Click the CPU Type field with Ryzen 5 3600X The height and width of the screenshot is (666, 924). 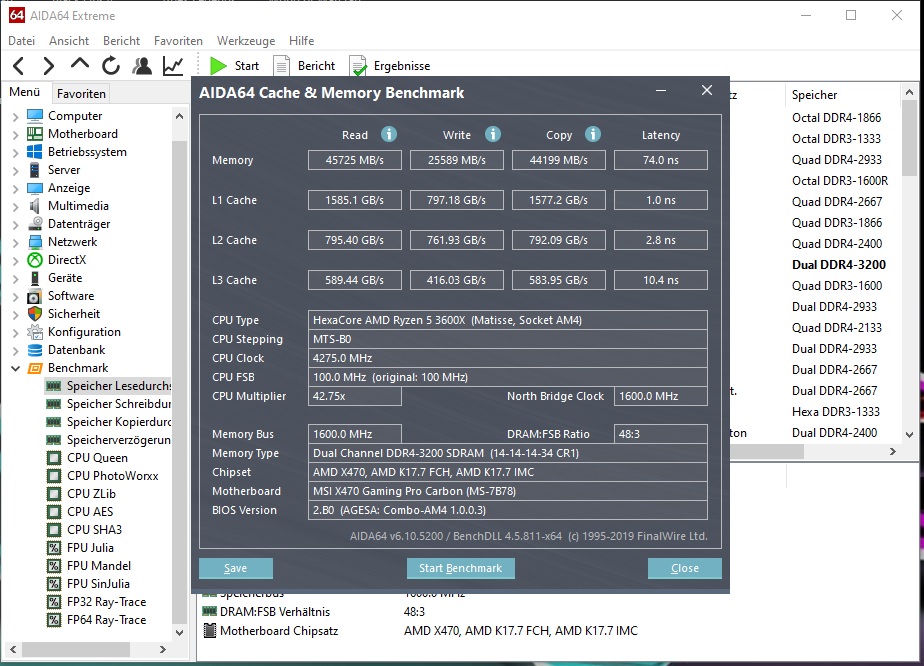(507, 320)
